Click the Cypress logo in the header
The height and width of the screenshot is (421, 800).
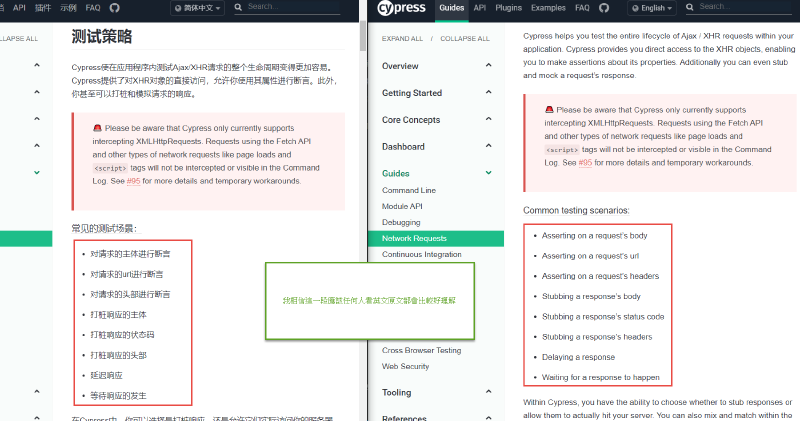(x=402, y=8)
